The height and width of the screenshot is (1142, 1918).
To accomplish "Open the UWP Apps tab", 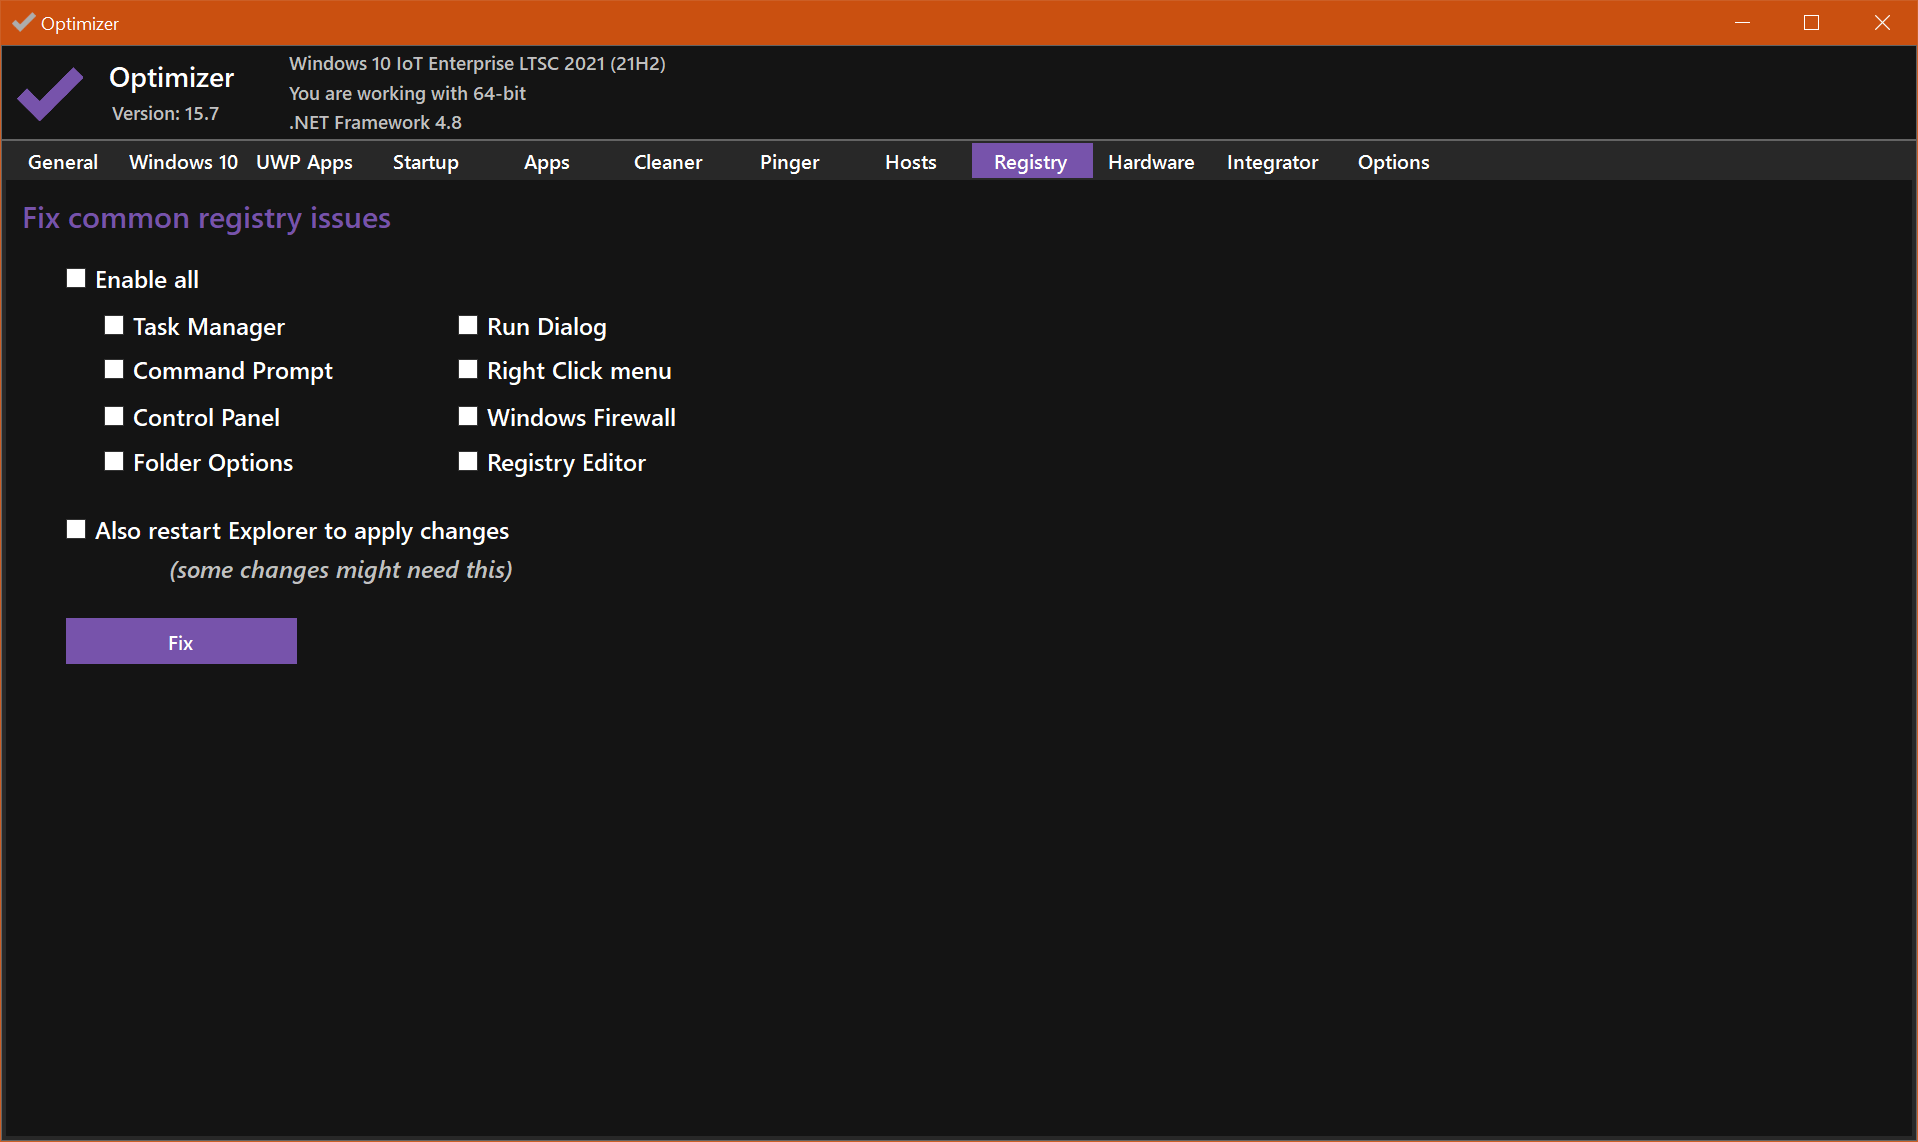I will [304, 161].
